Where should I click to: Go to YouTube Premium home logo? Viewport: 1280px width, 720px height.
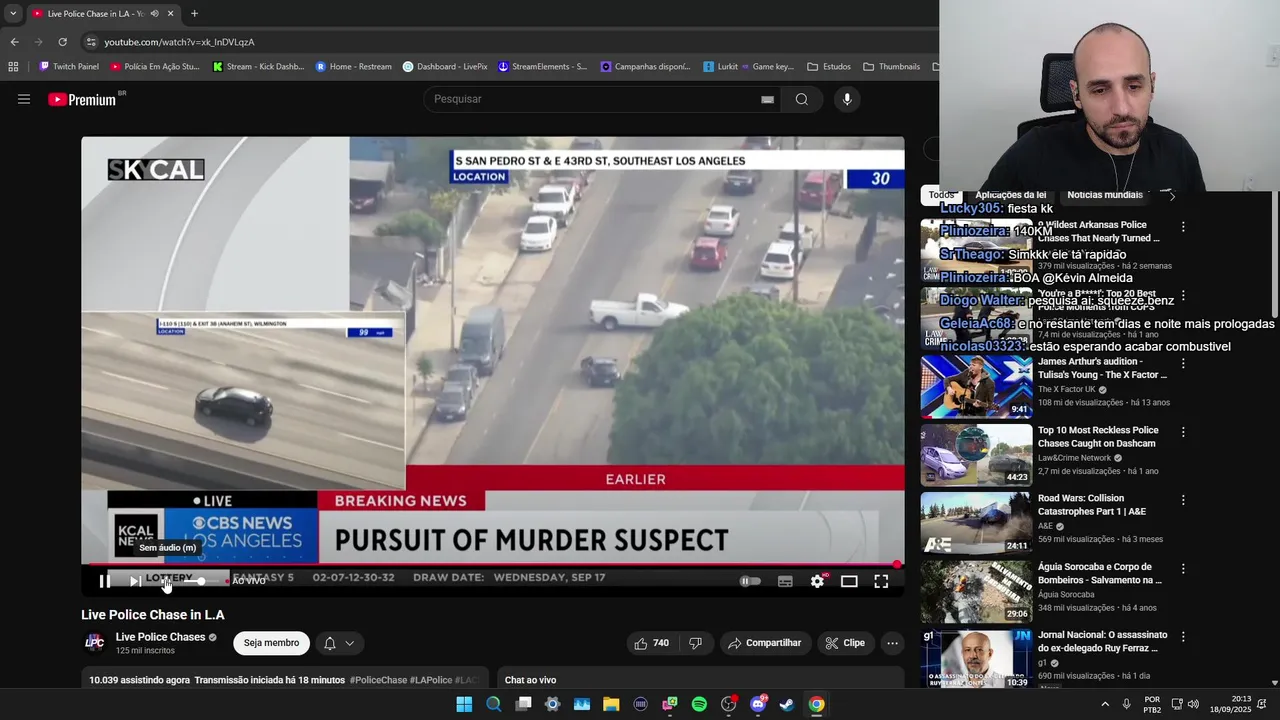pos(82,99)
